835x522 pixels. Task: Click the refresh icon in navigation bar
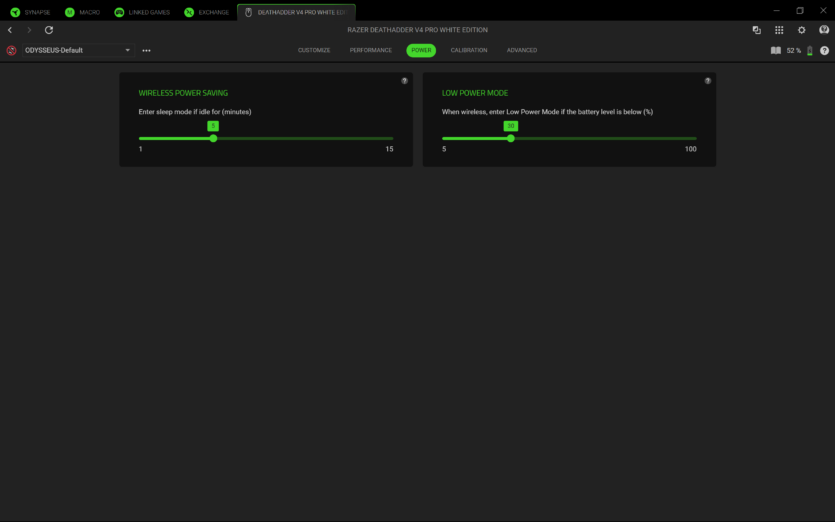(49, 30)
